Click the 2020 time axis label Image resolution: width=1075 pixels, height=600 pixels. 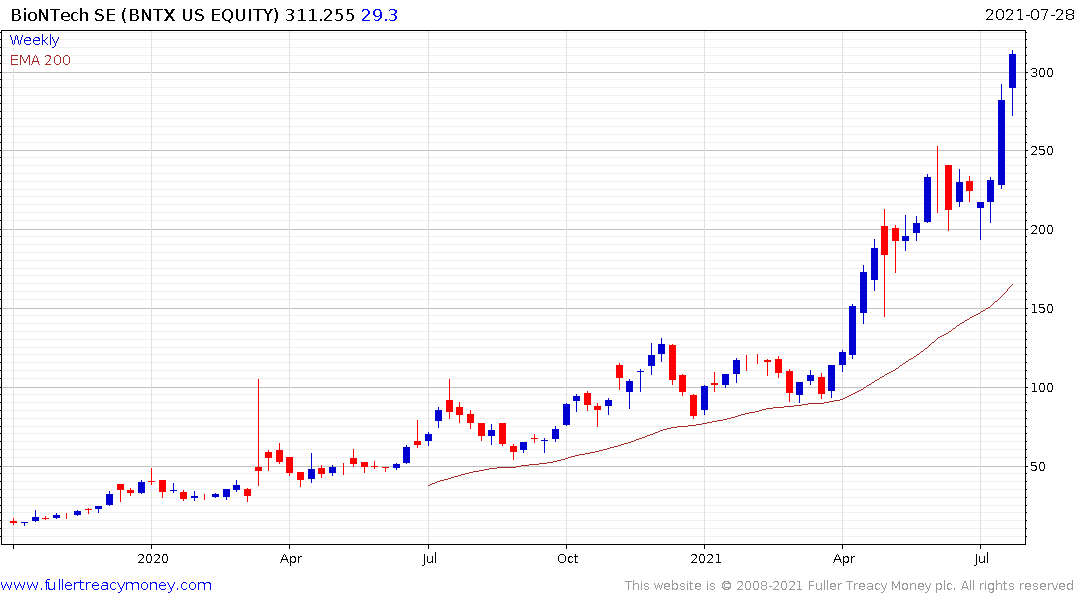tap(153, 558)
